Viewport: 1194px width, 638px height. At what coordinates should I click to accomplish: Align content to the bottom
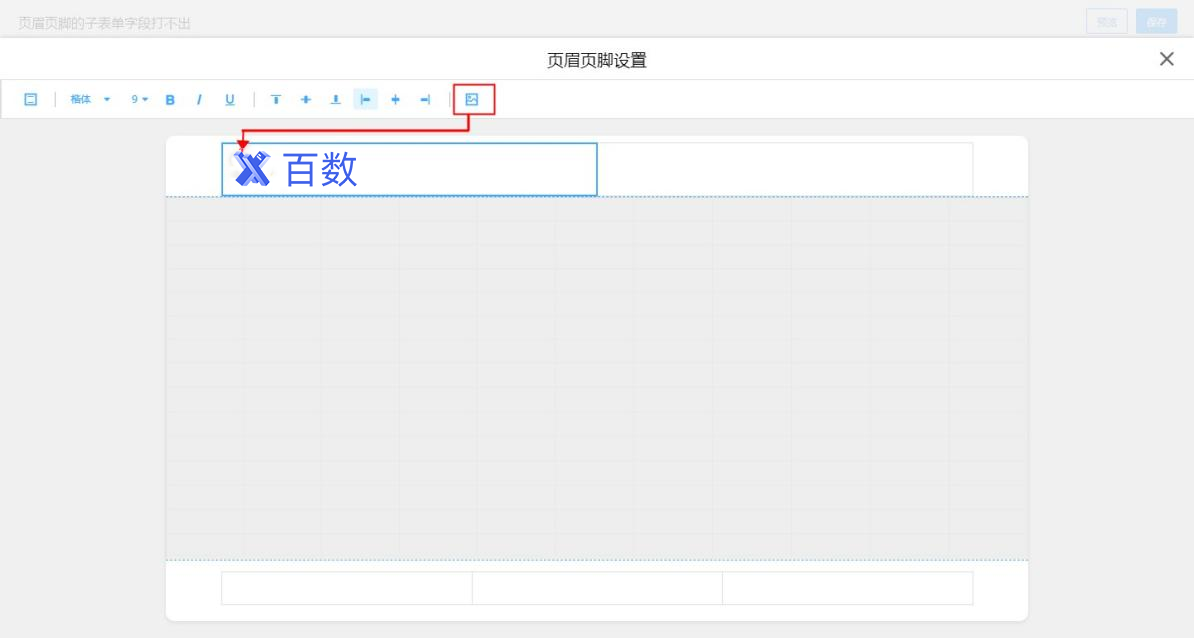(x=336, y=99)
